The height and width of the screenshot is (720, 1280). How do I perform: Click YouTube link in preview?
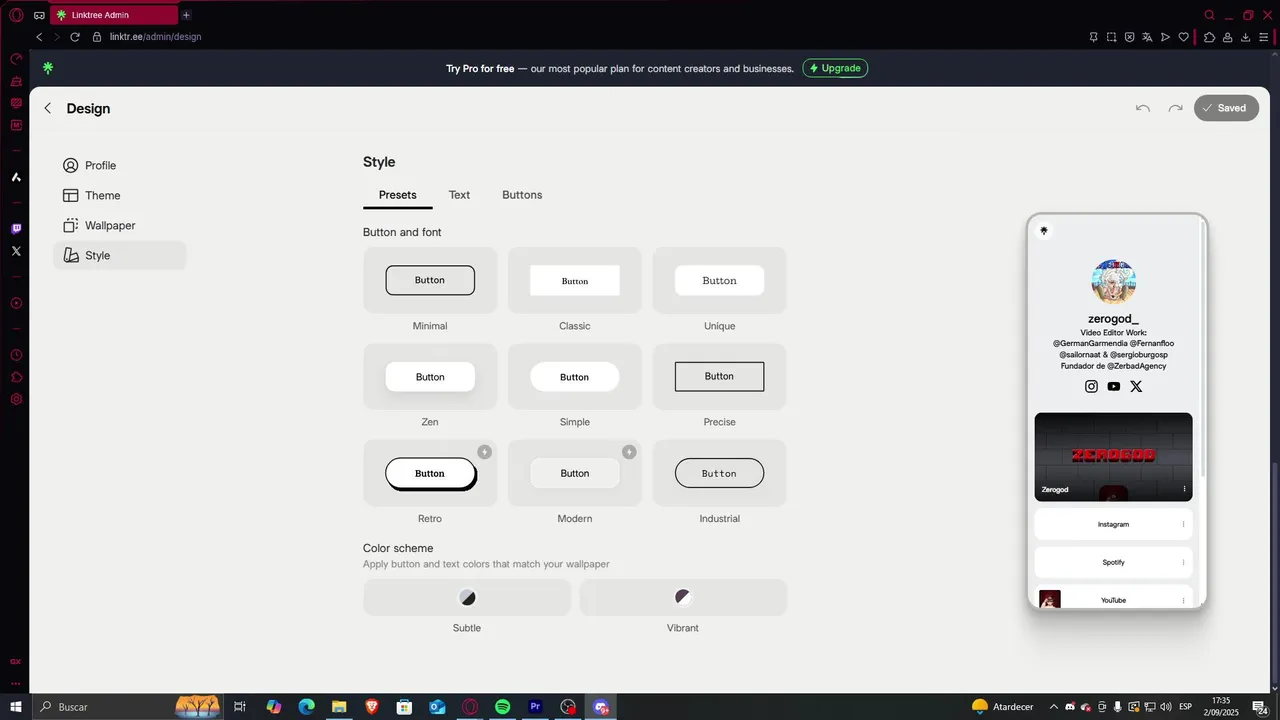coord(1114,598)
